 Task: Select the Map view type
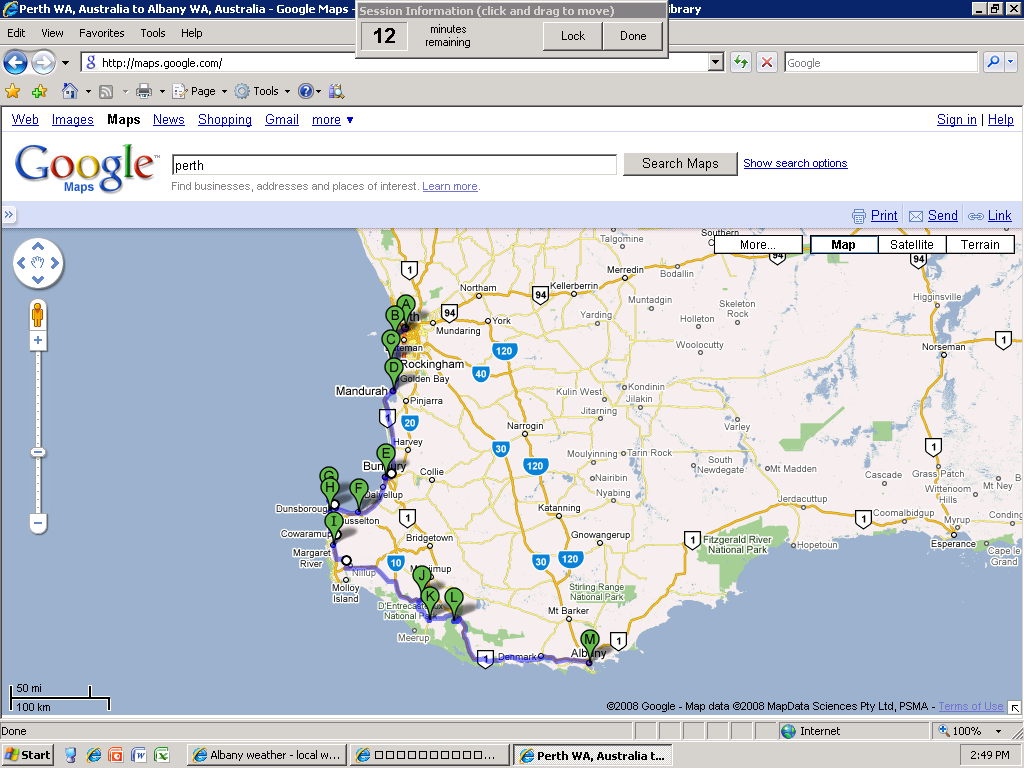pyautogui.click(x=843, y=244)
